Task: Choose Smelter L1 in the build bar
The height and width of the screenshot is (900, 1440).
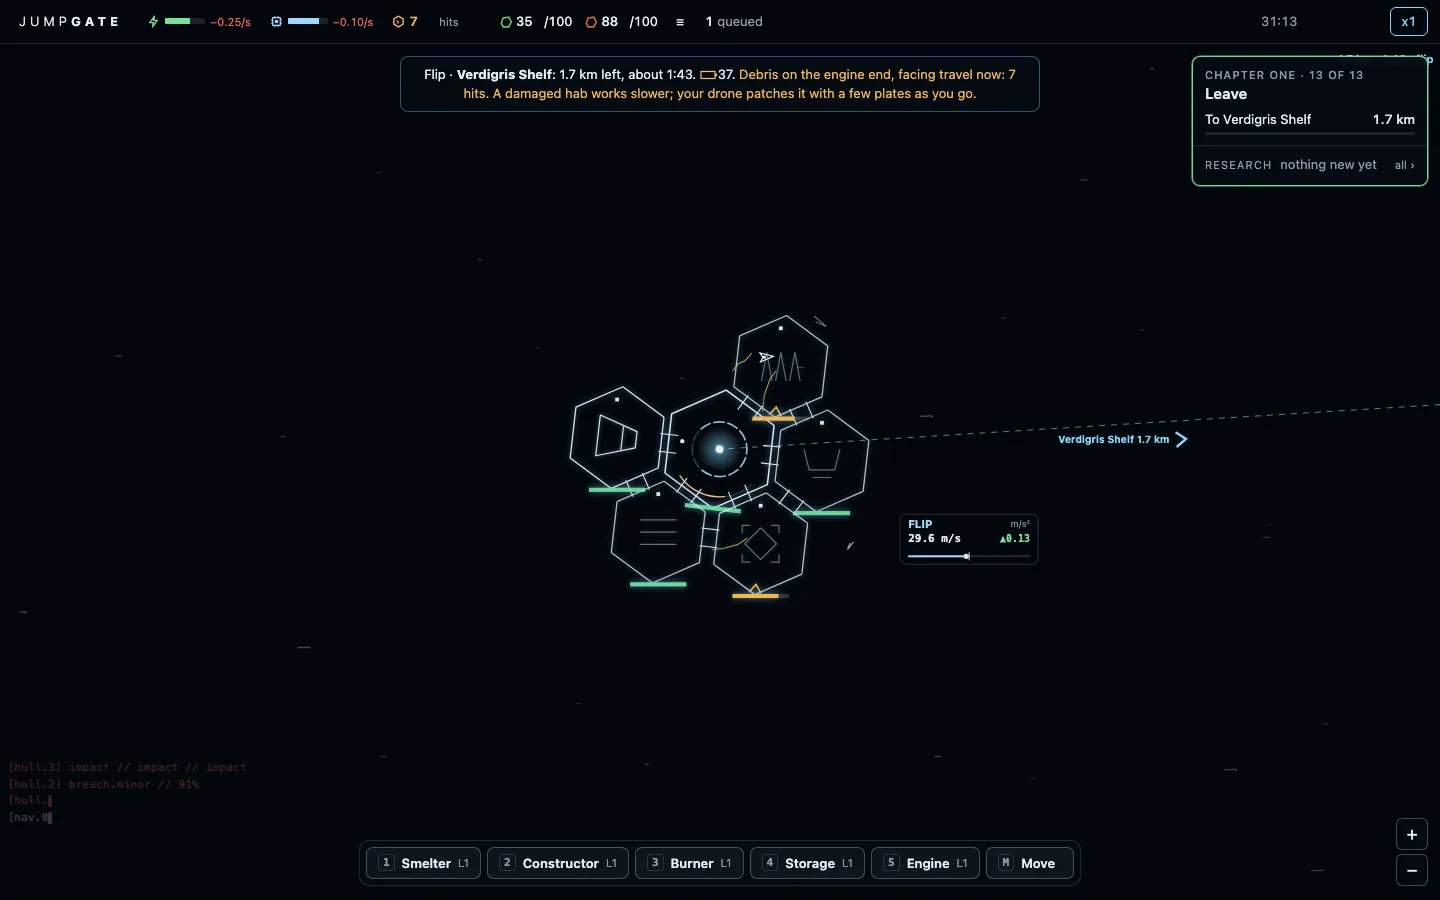Action: [x=424, y=863]
